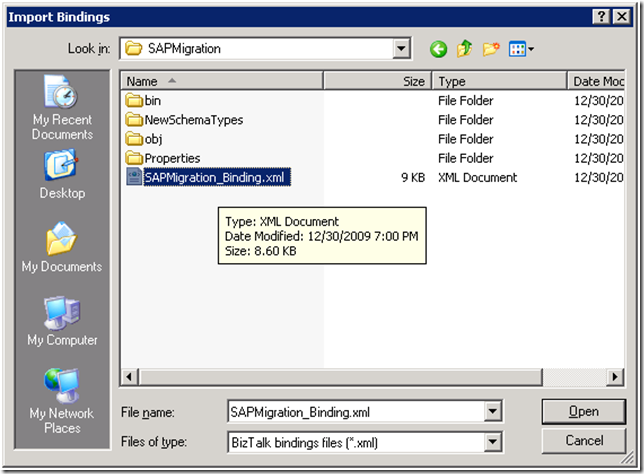Click the horizontal scrollbar left arrow
Viewport: 644px width, 474px height.
click(x=129, y=376)
